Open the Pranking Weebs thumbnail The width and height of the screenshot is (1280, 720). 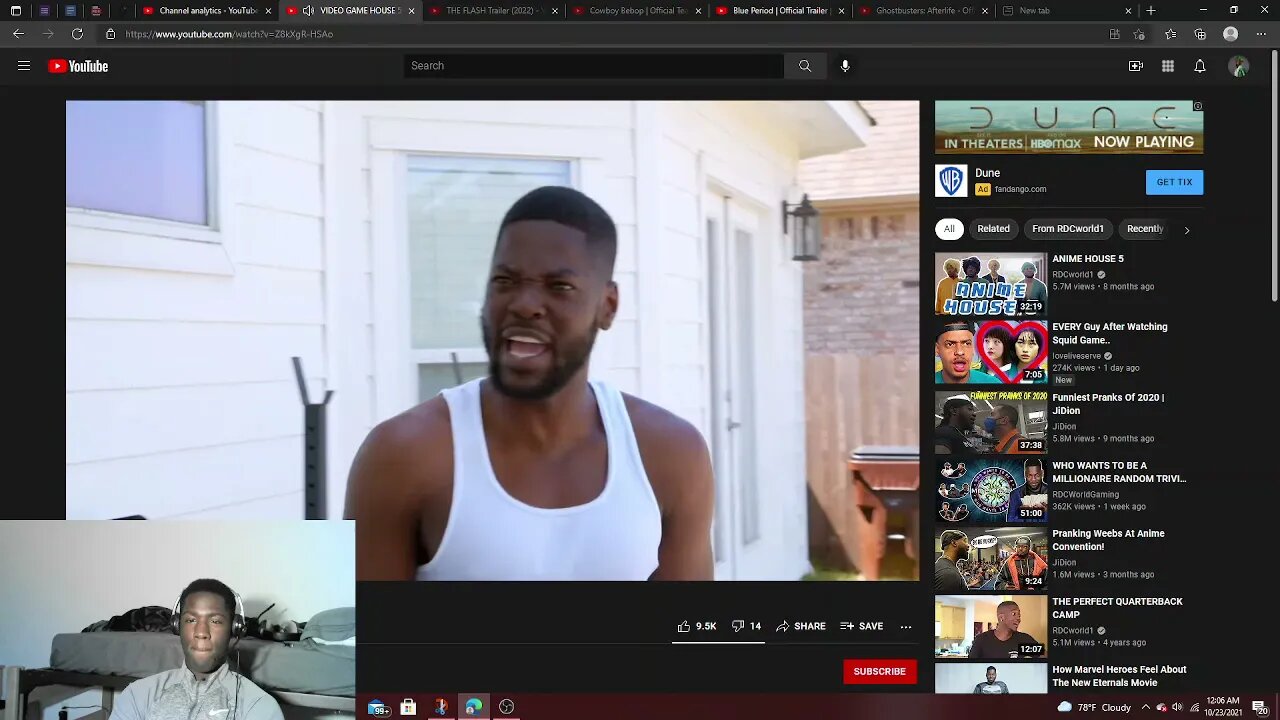click(991, 558)
